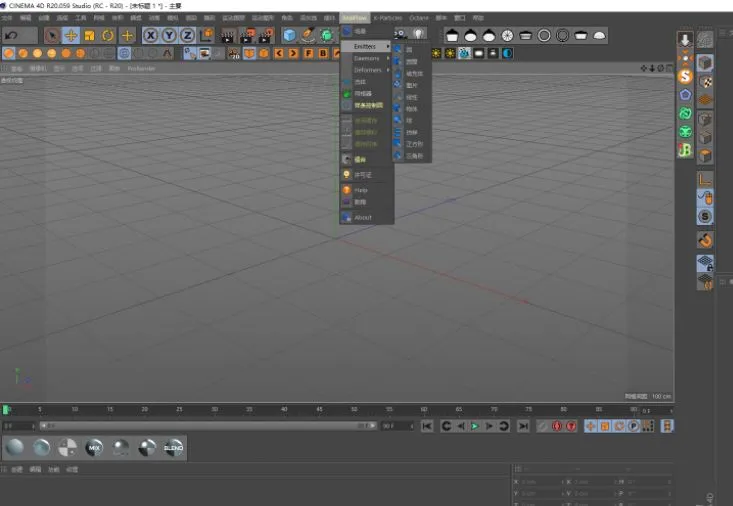Add a Cube primitive object
This screenshot has width=733, height=506.
289,36
